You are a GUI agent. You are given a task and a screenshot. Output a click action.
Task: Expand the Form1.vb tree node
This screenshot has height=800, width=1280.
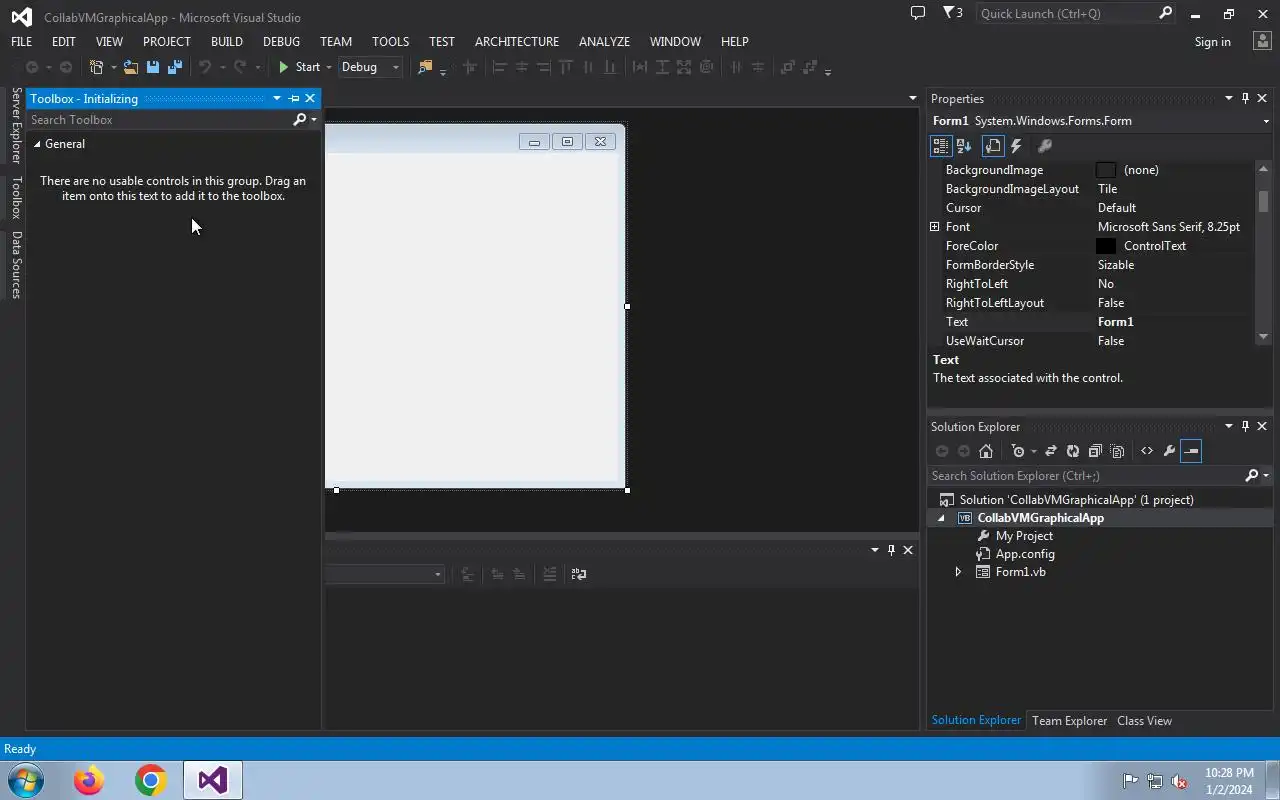pyautogui.click(x=958, y=572)
